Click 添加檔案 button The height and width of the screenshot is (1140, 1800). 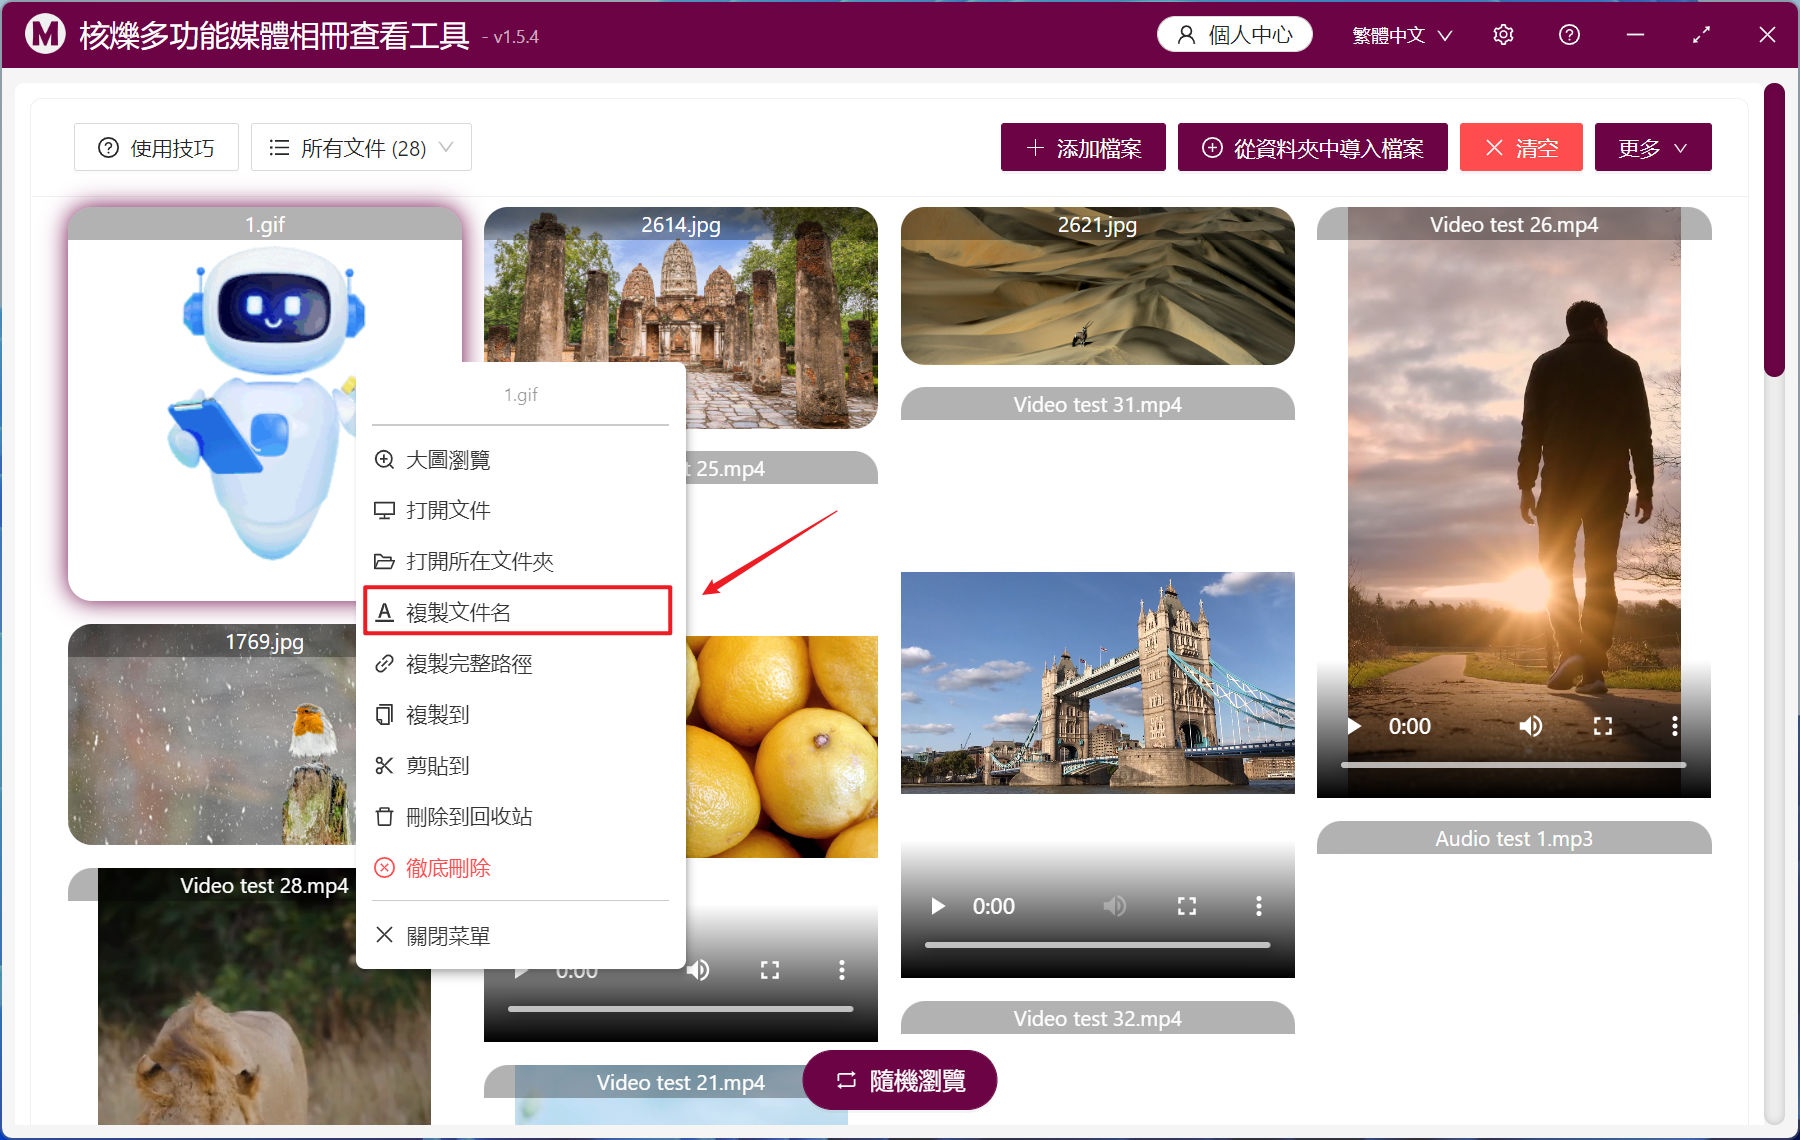1083,148
